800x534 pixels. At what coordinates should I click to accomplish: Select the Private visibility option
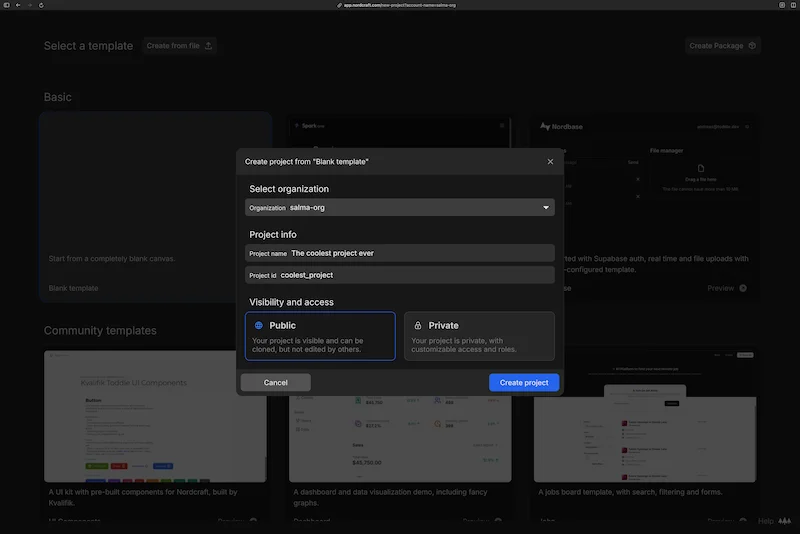pos(479,336)
